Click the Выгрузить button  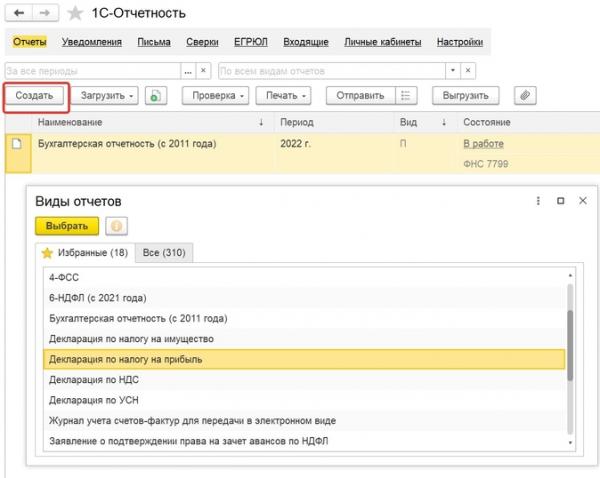pos(465,96)
